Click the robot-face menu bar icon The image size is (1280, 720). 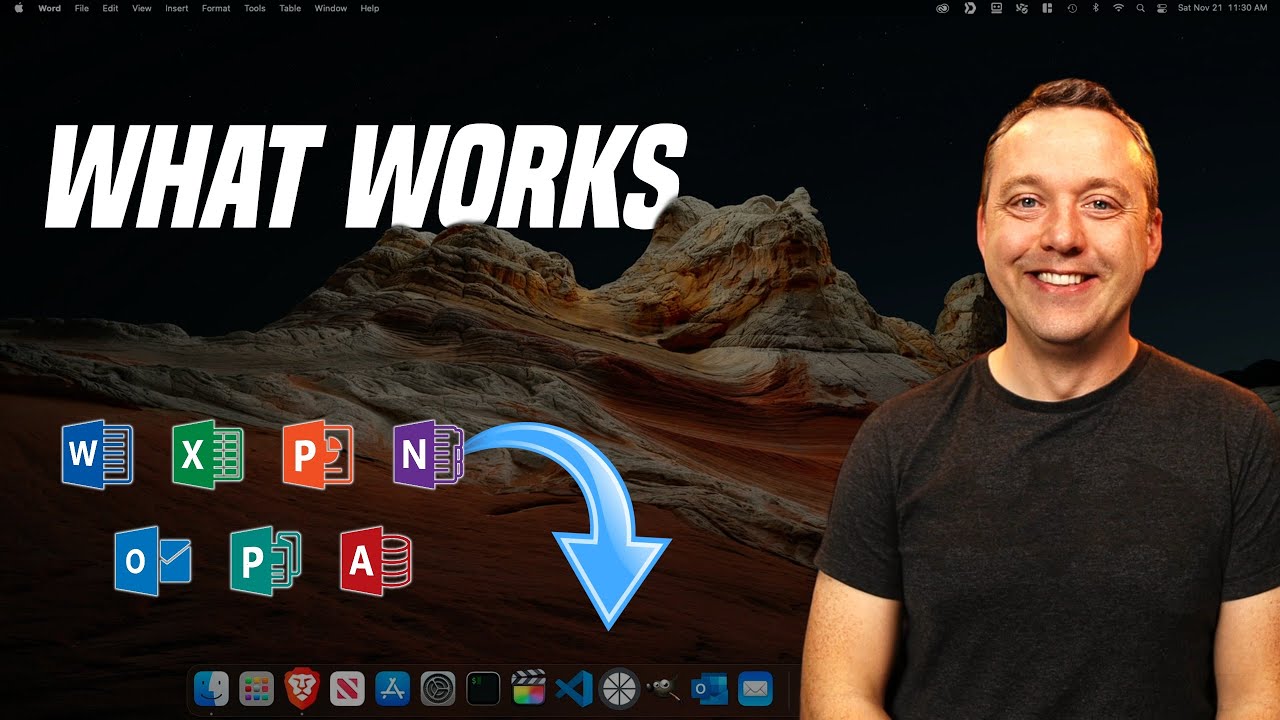click(x=996, y=8)
